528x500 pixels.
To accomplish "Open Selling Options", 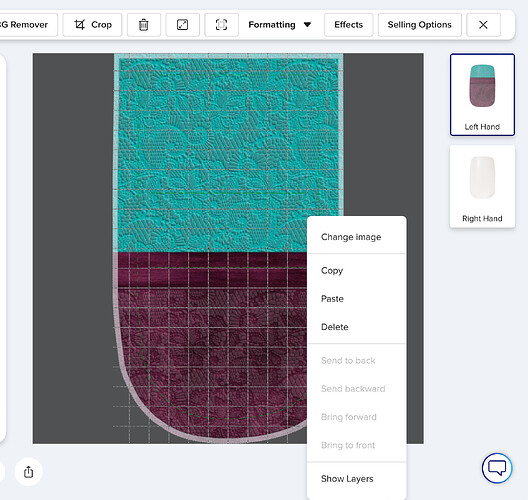I will click(420, 25).
